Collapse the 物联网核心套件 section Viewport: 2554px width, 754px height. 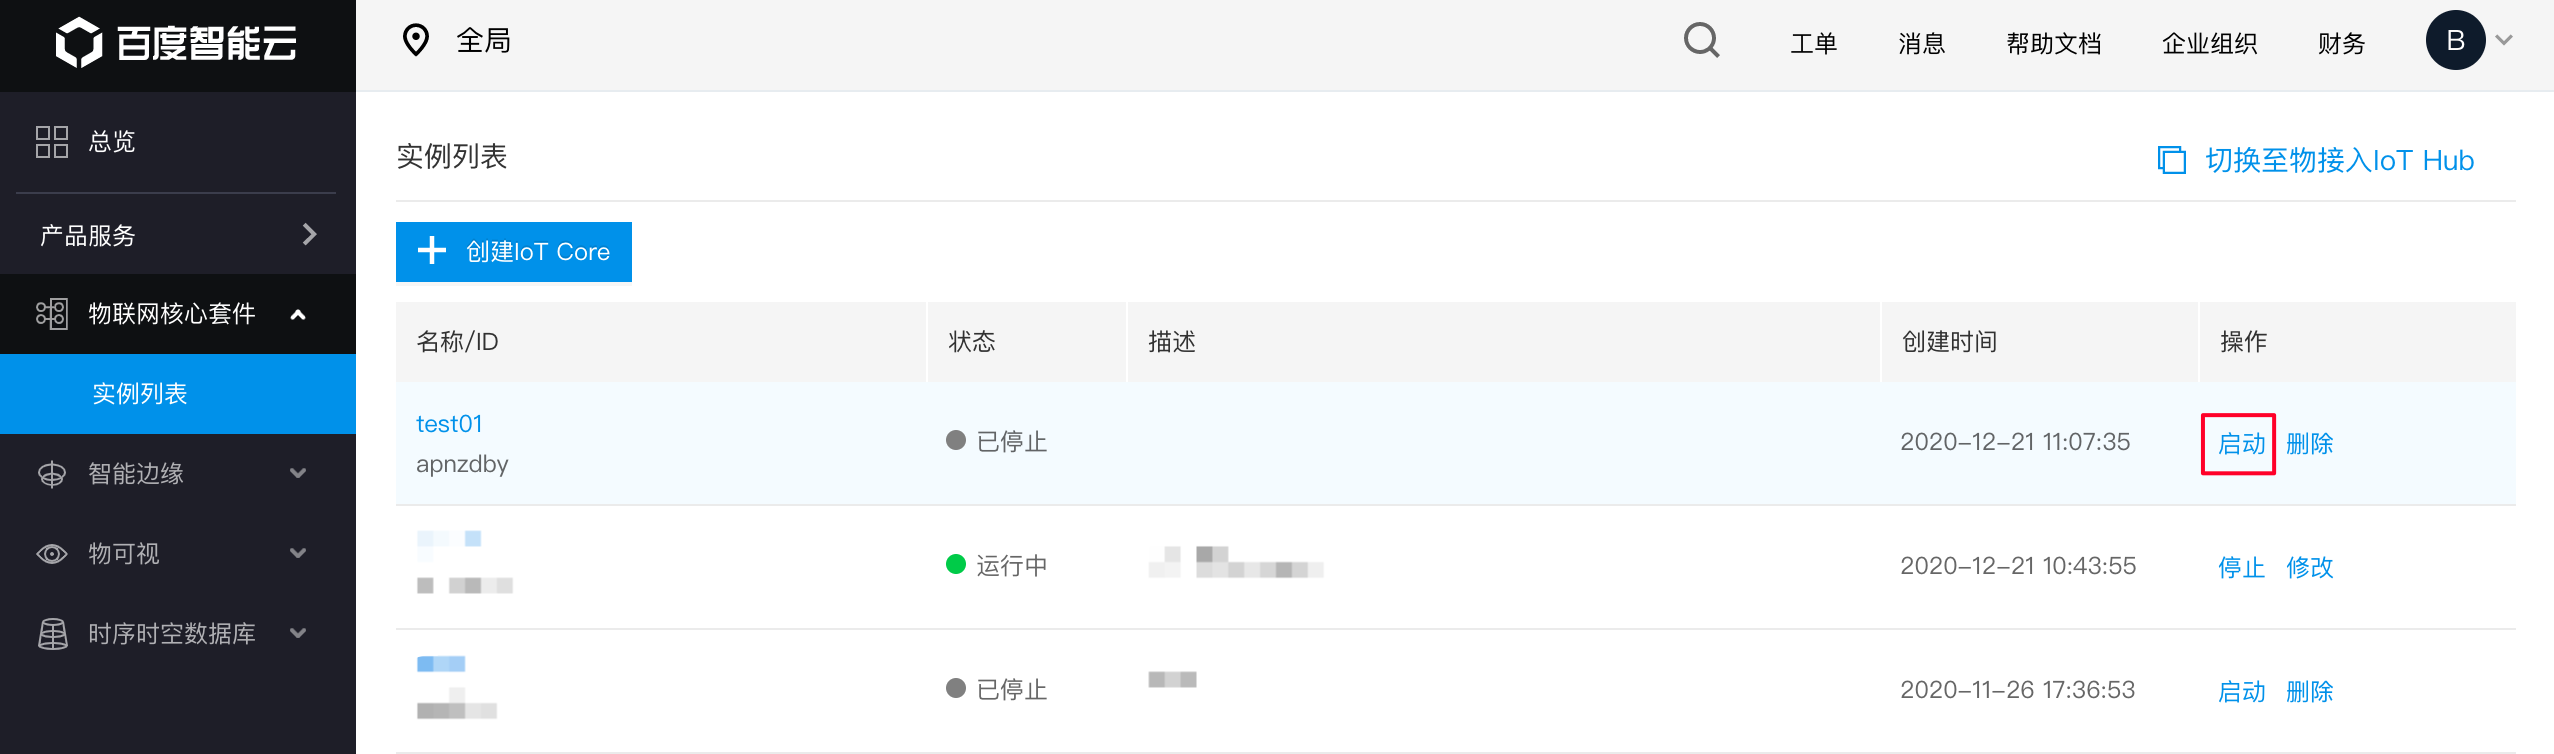297,315
